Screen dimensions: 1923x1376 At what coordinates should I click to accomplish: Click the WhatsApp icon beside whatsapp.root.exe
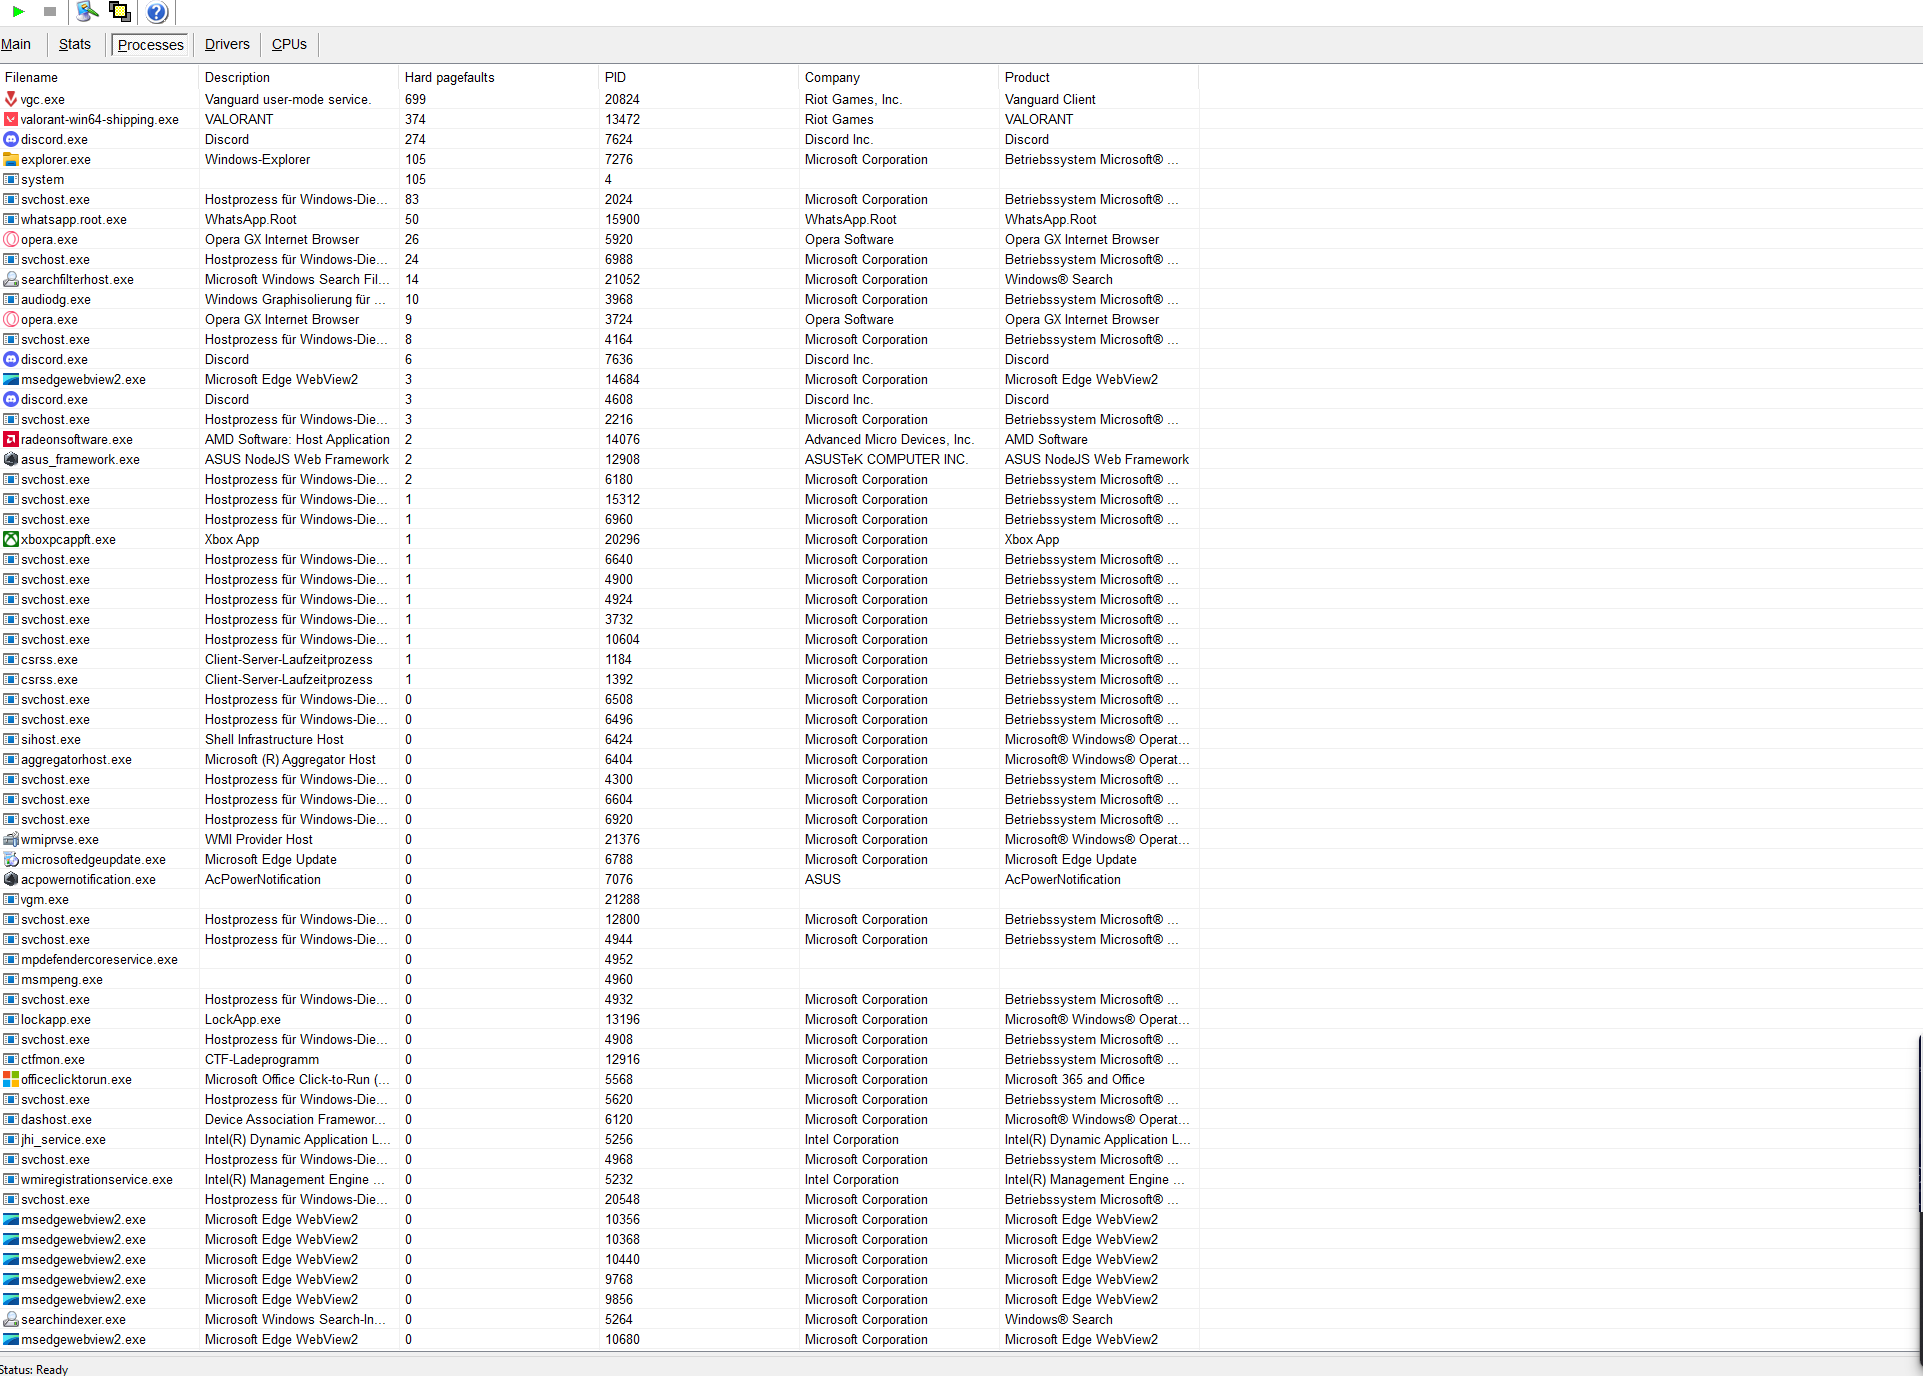(10, 219)
